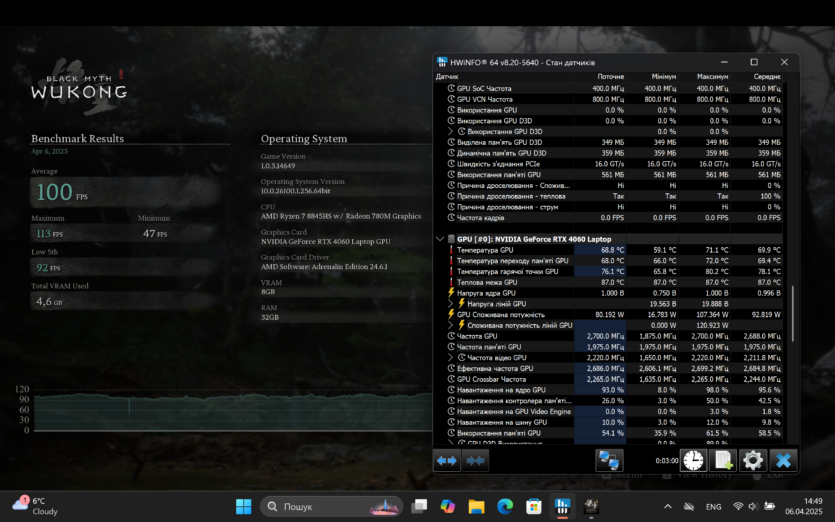The width and height of the screenshot is (835, 522).
Task: Select Навантаження на GPU Video Engine row
Action: click(608, 411)
